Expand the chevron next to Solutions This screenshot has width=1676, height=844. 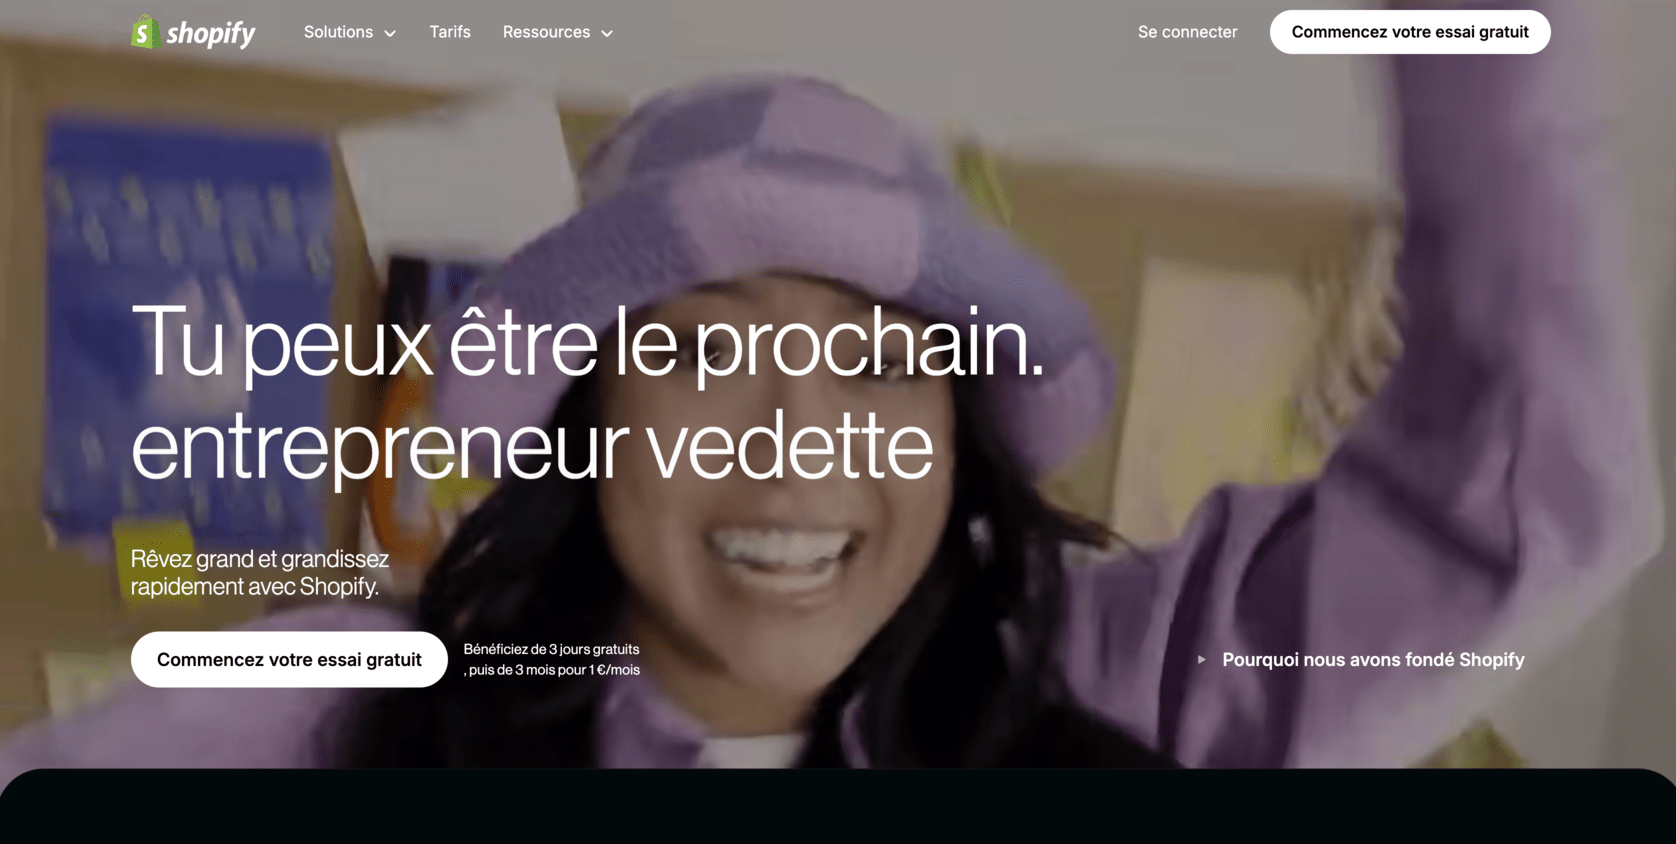[390, 33]
